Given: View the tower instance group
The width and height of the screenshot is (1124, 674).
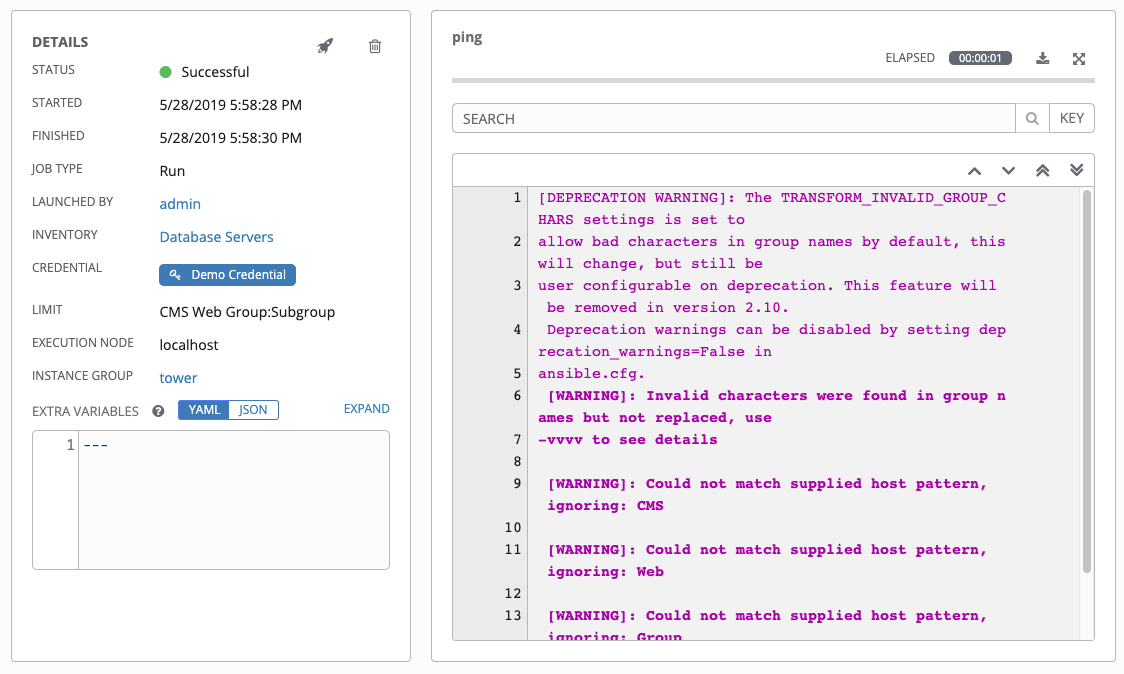Looking at the screenshot, I should pos(178,377).
